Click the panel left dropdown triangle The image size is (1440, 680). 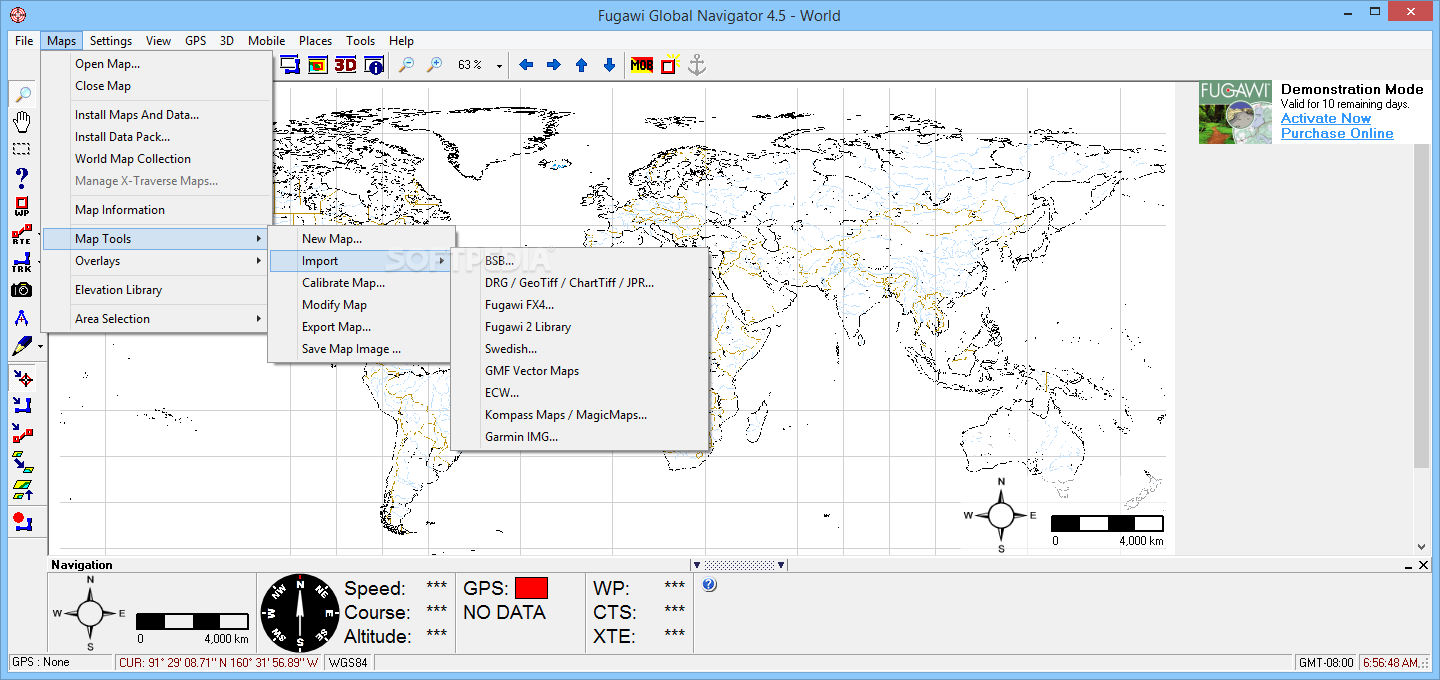point(697,565)
